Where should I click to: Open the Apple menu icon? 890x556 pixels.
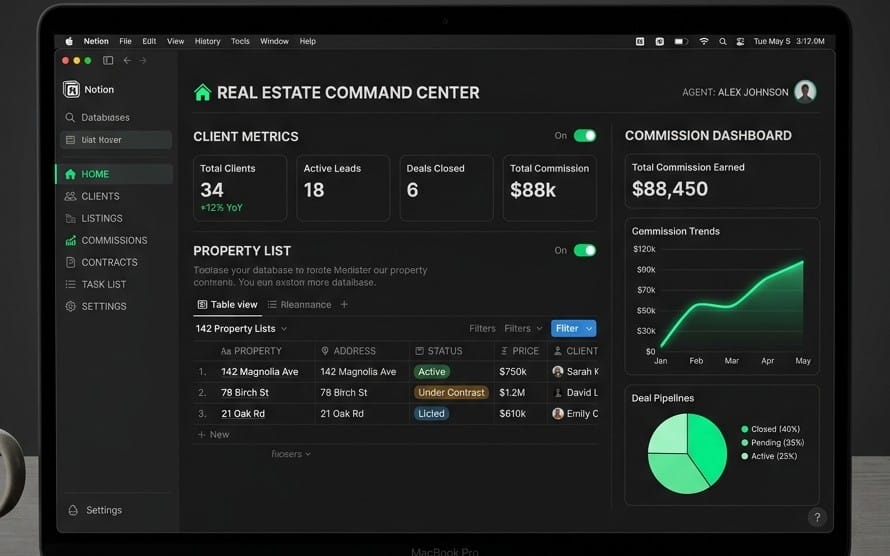pos(69,41)
